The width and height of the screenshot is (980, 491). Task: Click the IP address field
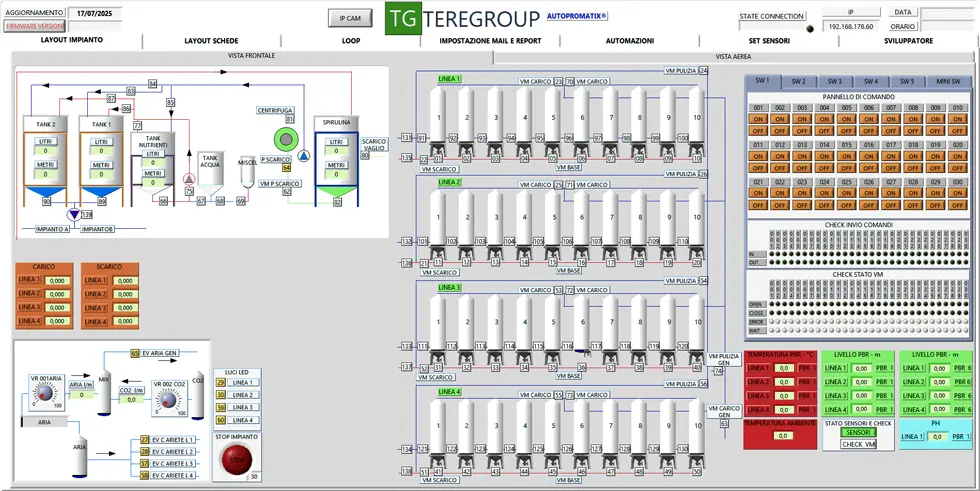[x=850, y=26]
